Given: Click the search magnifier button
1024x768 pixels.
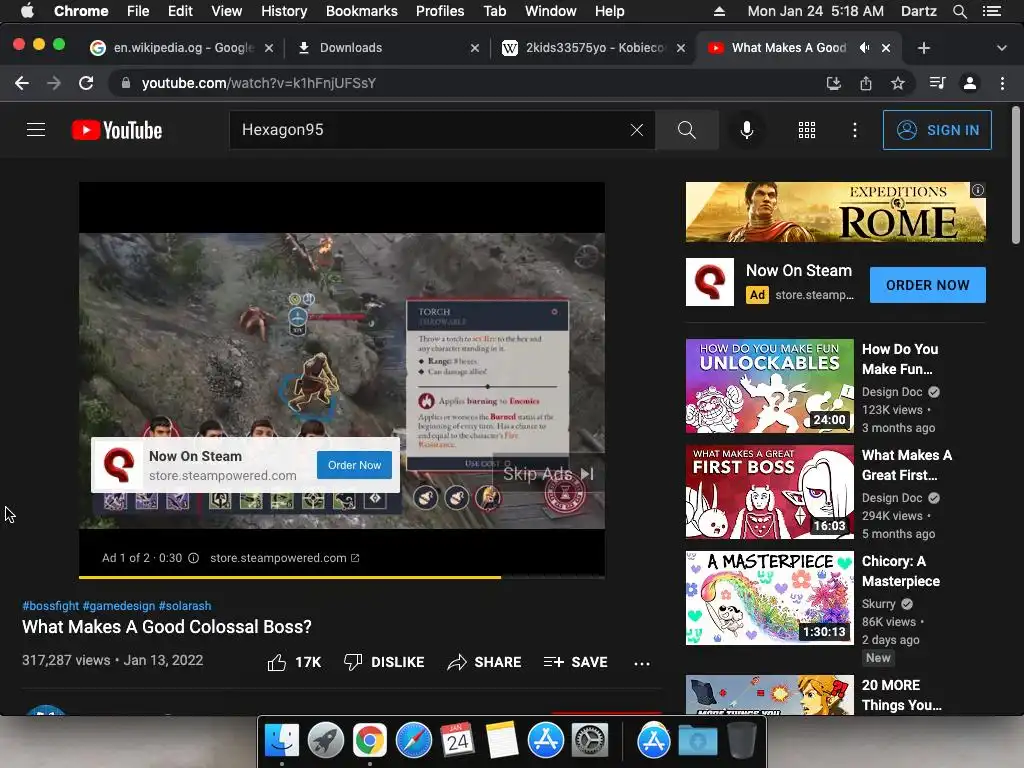Looking at the screenshot, I should pyautogui.click(x=686, y=130).
